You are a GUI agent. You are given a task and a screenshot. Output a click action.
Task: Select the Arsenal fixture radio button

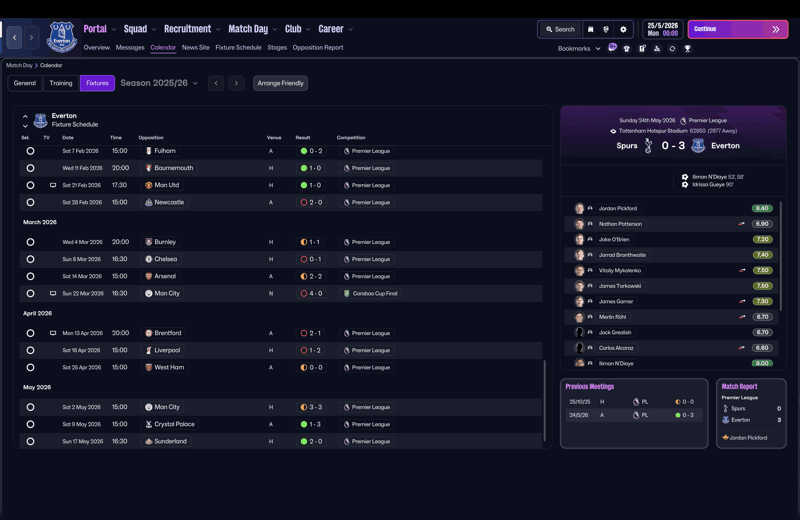click(31, 277)
